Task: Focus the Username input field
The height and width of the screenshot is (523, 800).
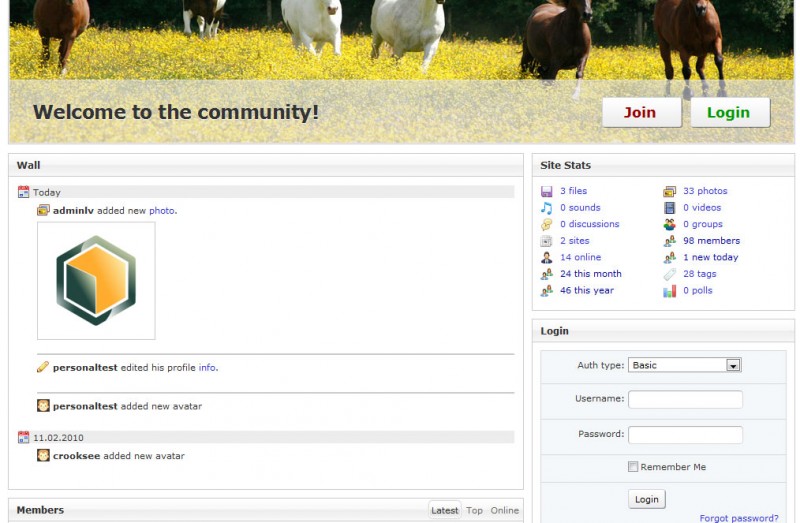Action: coord(685,399)
